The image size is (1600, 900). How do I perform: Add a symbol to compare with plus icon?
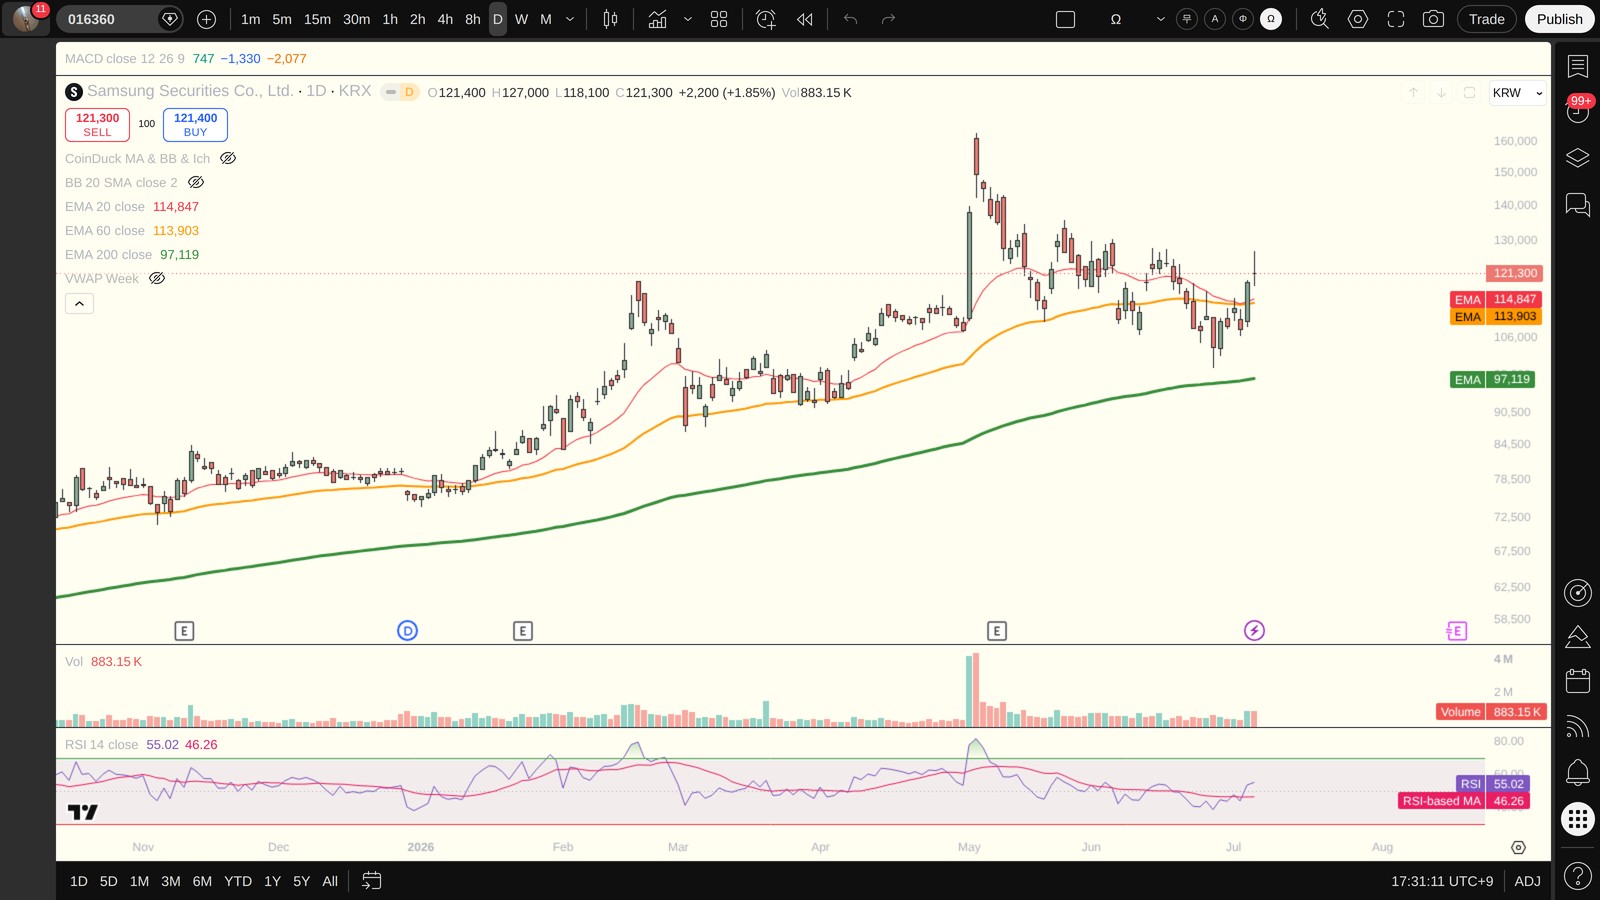click(206, 19)
